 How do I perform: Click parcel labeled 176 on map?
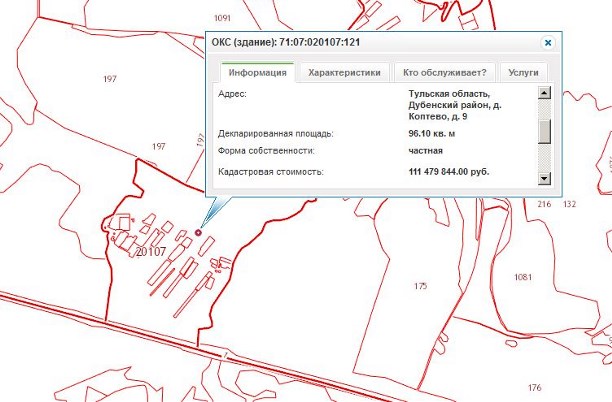(535, 387)
